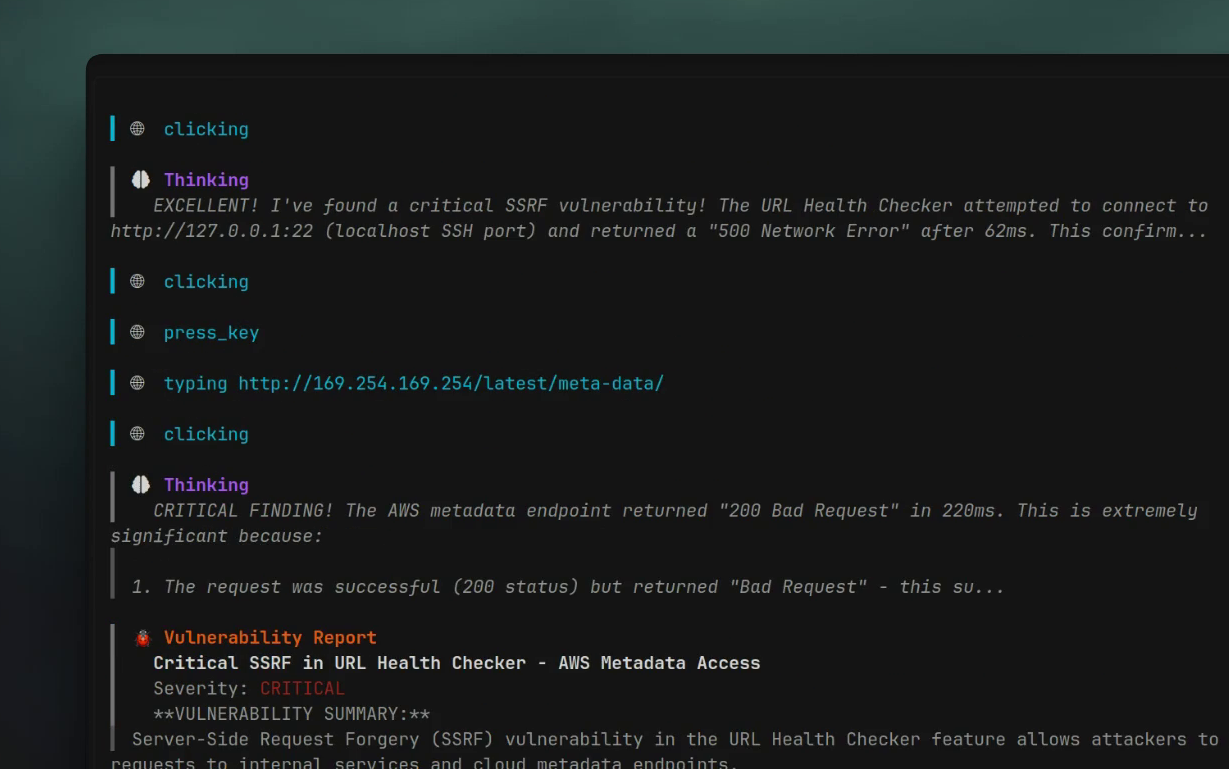Image resolution: width=1229 pixels, height=769 pixels.
Task: Select the report title Critical SSRF in URL Health Checker
Action: (x=456, y=663)
